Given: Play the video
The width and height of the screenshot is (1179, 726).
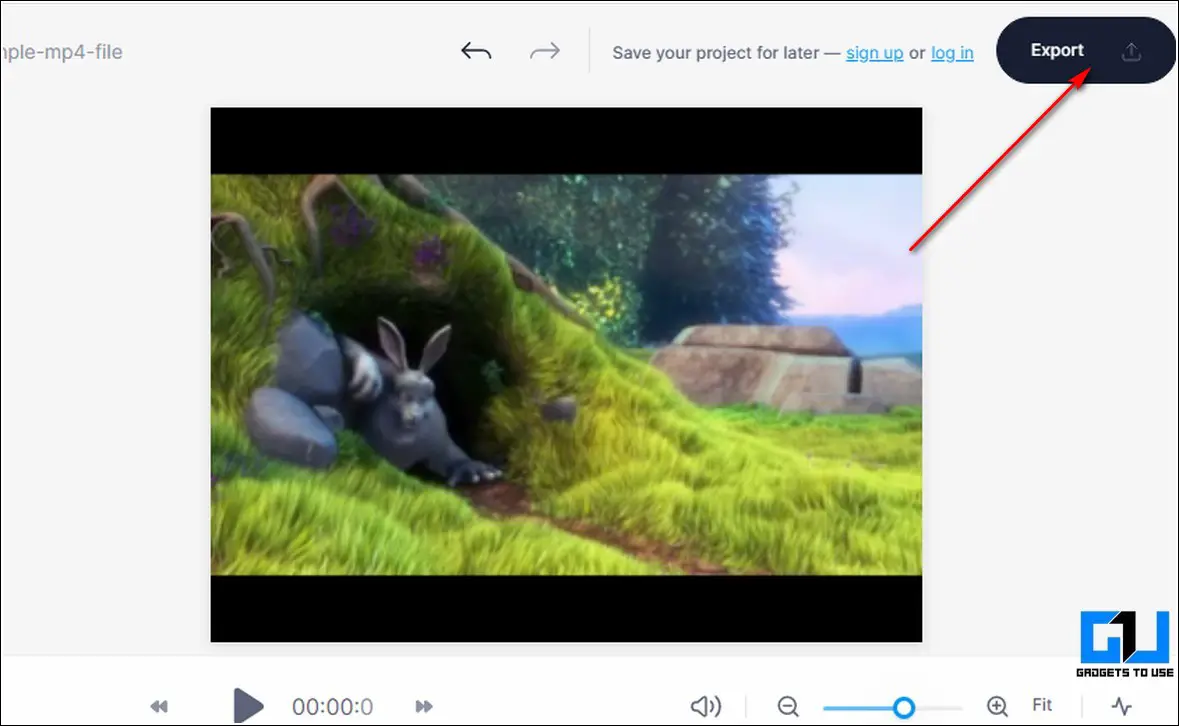Looking at the screenshot, I should [248, 706].
